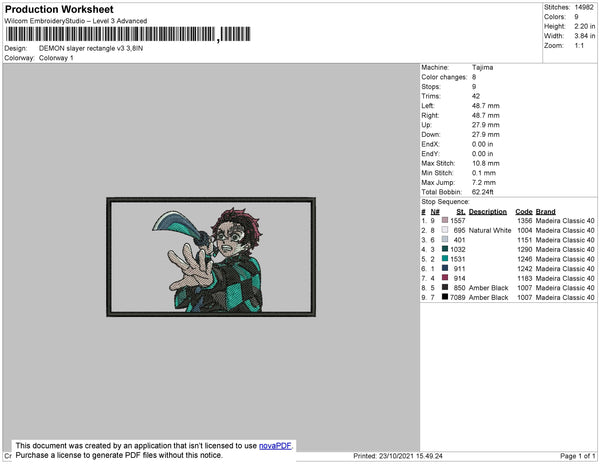Select the dark teal swatch for thread 1032
The width and height of the screenshot is (600, 464).
click(x=445, y=249)
